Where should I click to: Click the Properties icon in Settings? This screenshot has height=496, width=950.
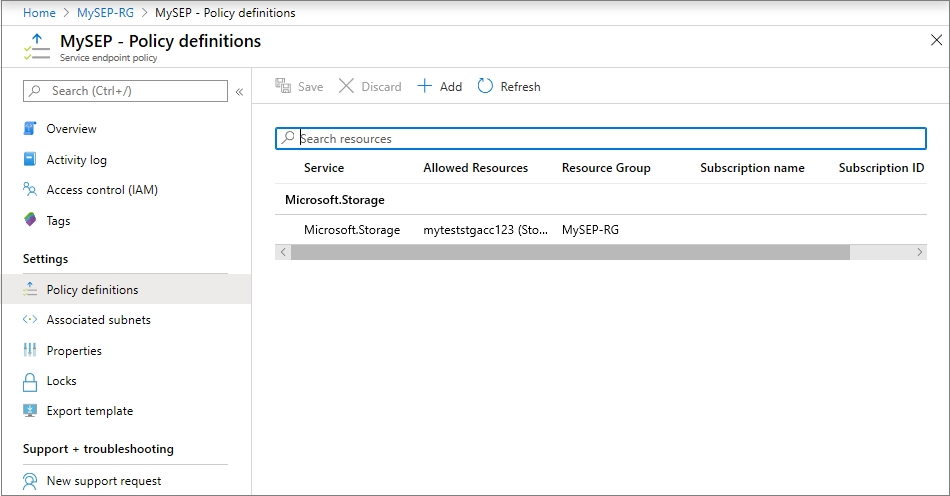point(30,351)
